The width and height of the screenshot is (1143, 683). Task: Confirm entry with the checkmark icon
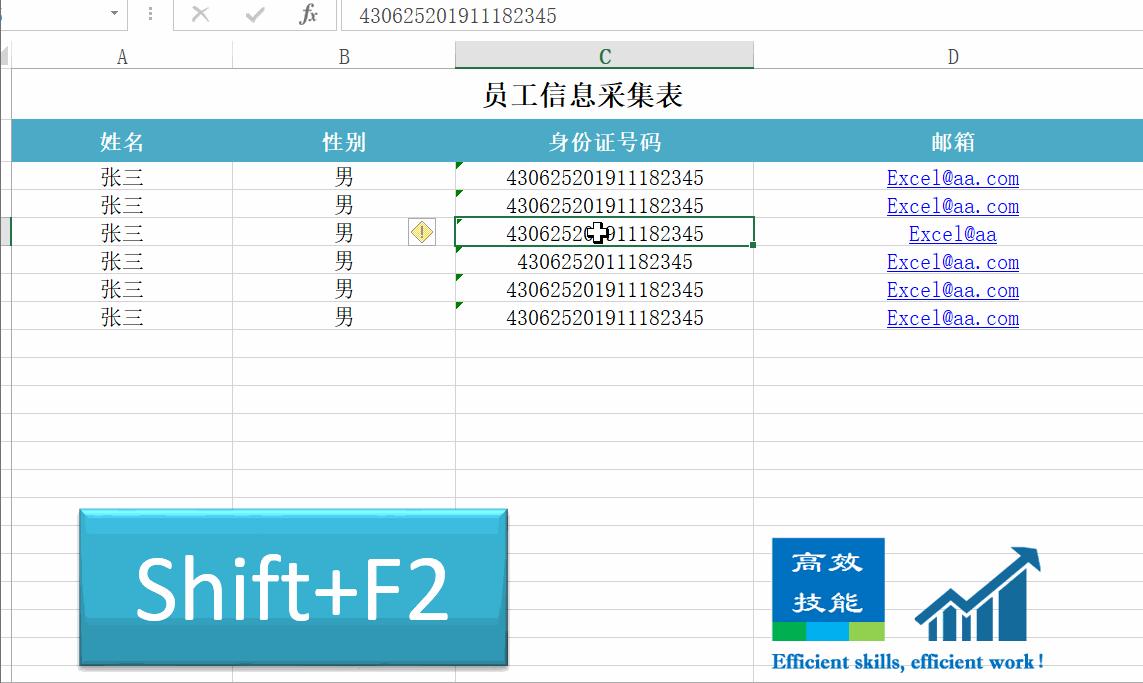point(252,16)
